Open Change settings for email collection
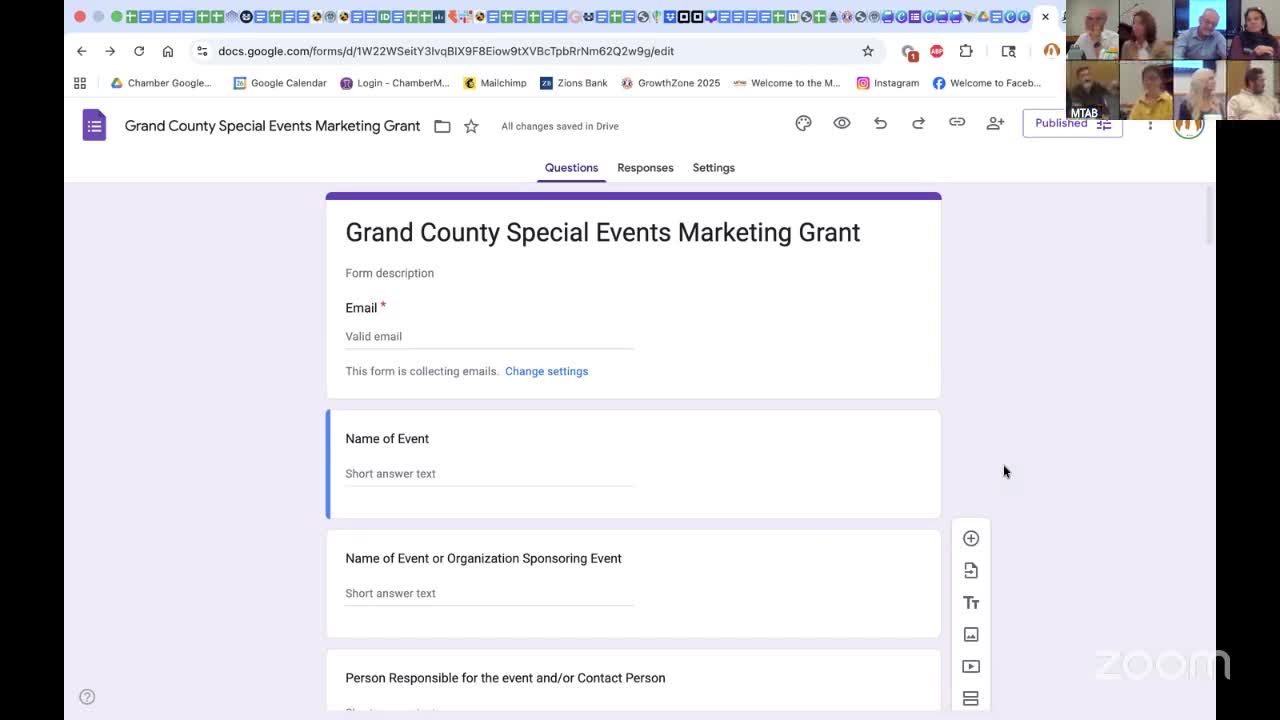This screenshot has height=720, width=1280. coord(546,371)
